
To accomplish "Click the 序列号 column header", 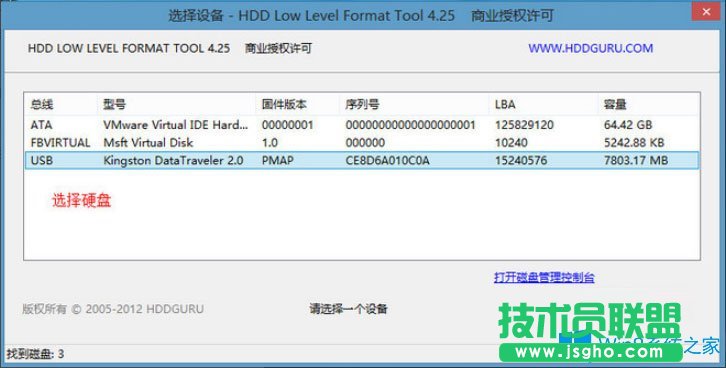I will pos(413,104).
